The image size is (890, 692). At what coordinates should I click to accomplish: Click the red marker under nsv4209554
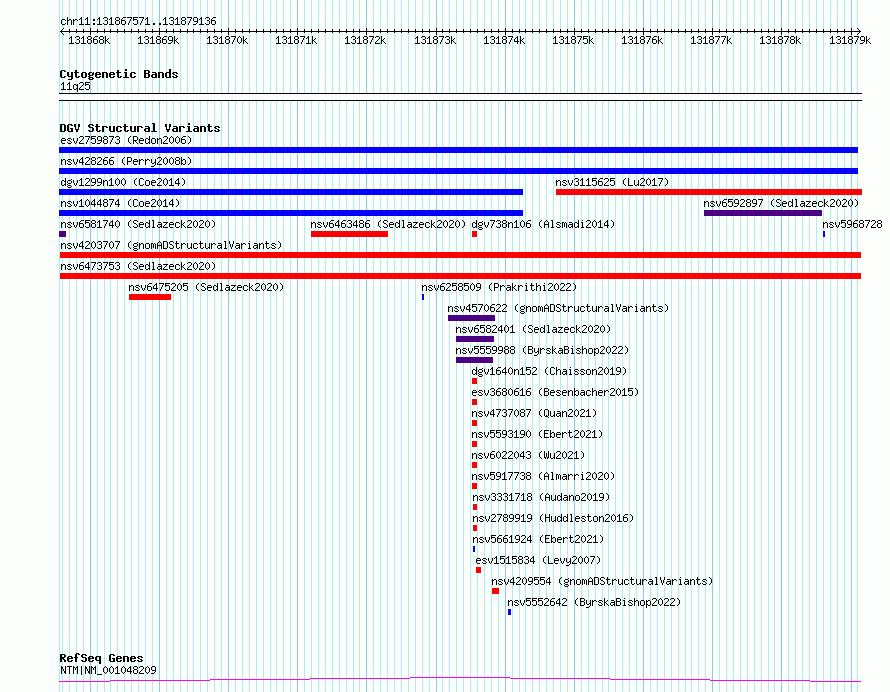pyautogui.click(x=496, y=591)
